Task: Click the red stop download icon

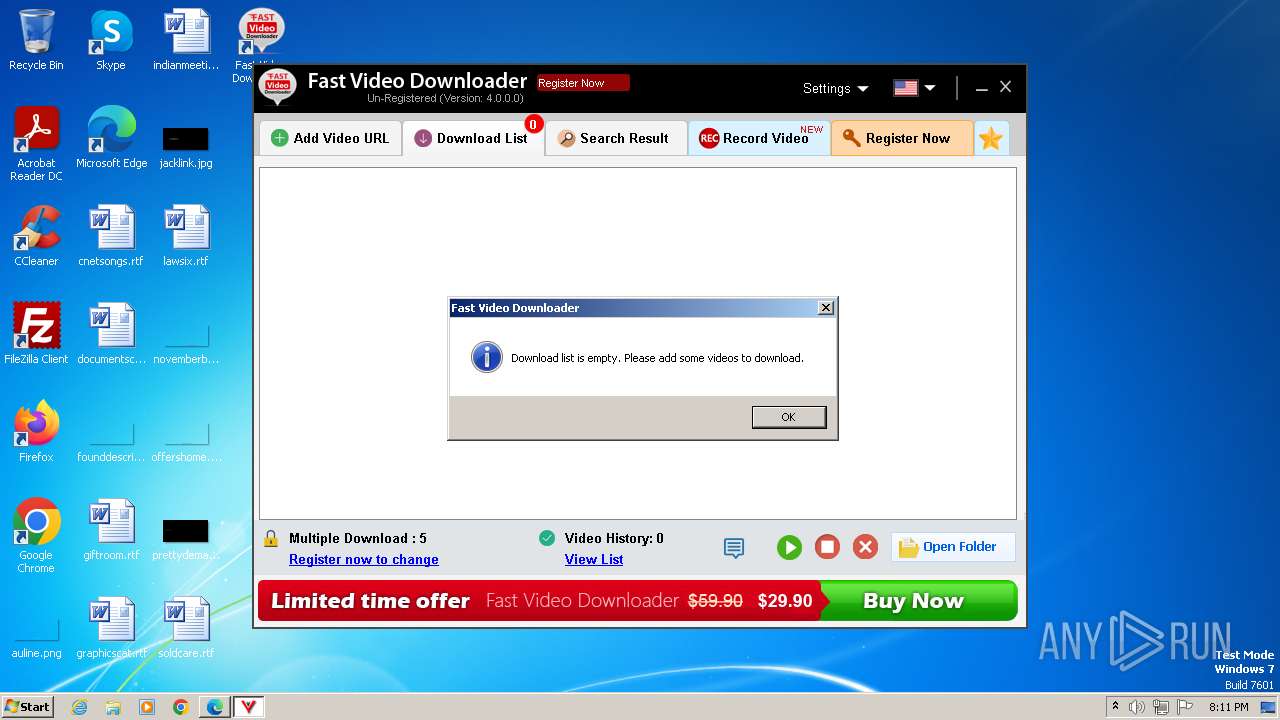Action: click(827, 547)
